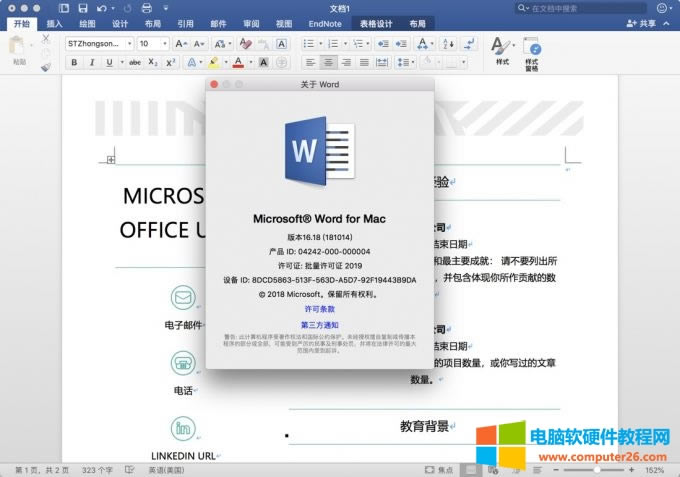Click the document search field
Viewport: 680px width, 477px height.
pos(580,8)
